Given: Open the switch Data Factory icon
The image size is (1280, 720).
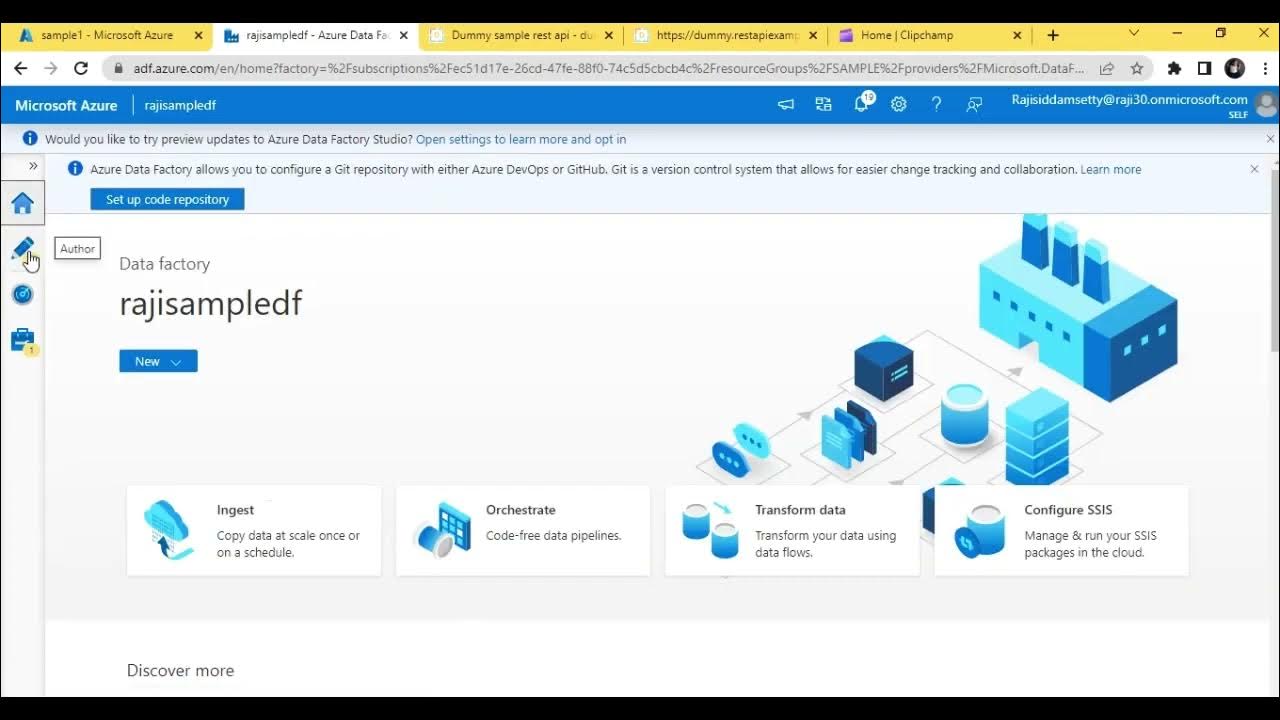Looking at the screenshot, I should pos(823,104).
